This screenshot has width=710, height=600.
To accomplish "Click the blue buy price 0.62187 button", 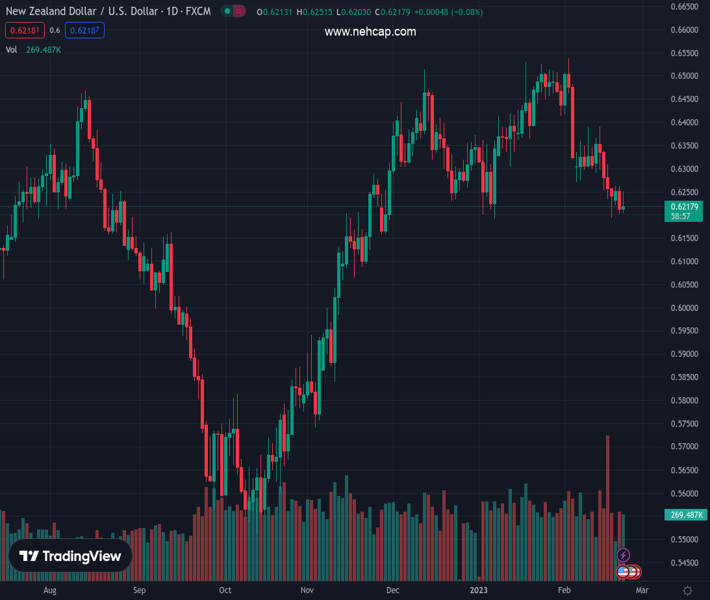I will point(85,30).
